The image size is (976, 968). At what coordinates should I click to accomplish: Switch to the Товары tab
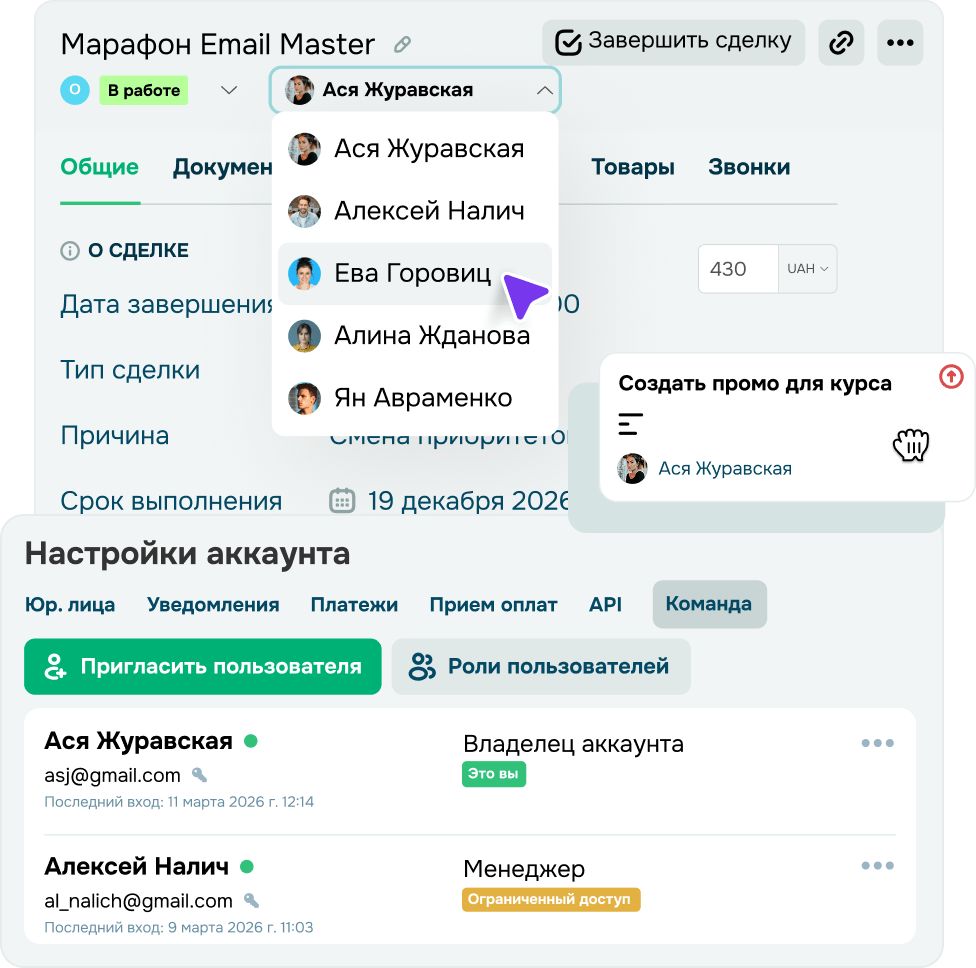point(632,168)
